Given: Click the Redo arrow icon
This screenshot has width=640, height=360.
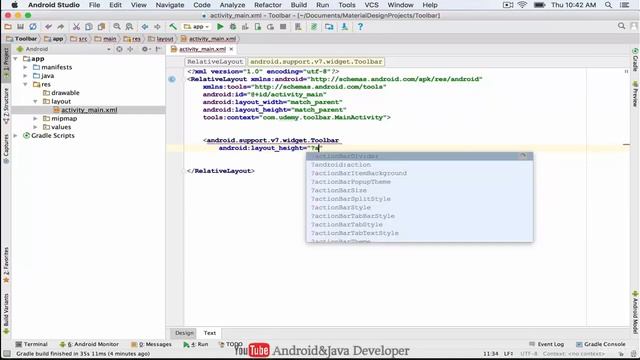Looking at the screenshot, I should tap(60, 27).
